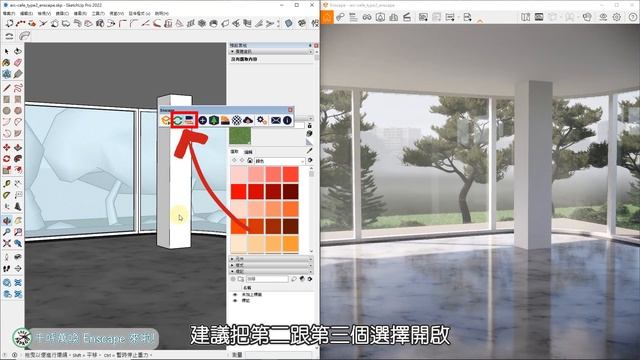Viewport: 640px width, 360px height.
Task: Click the Enscape feedback envelope icon
Action: (x=276, y=120)
